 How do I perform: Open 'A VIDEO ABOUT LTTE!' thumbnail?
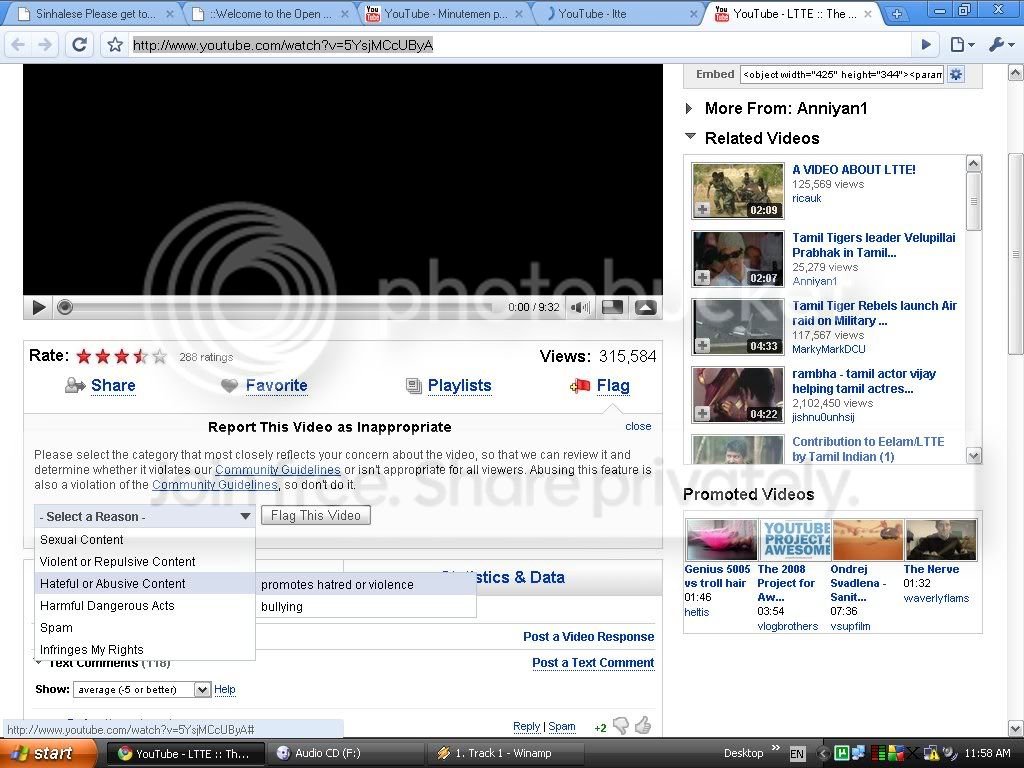tap(738, 190)
